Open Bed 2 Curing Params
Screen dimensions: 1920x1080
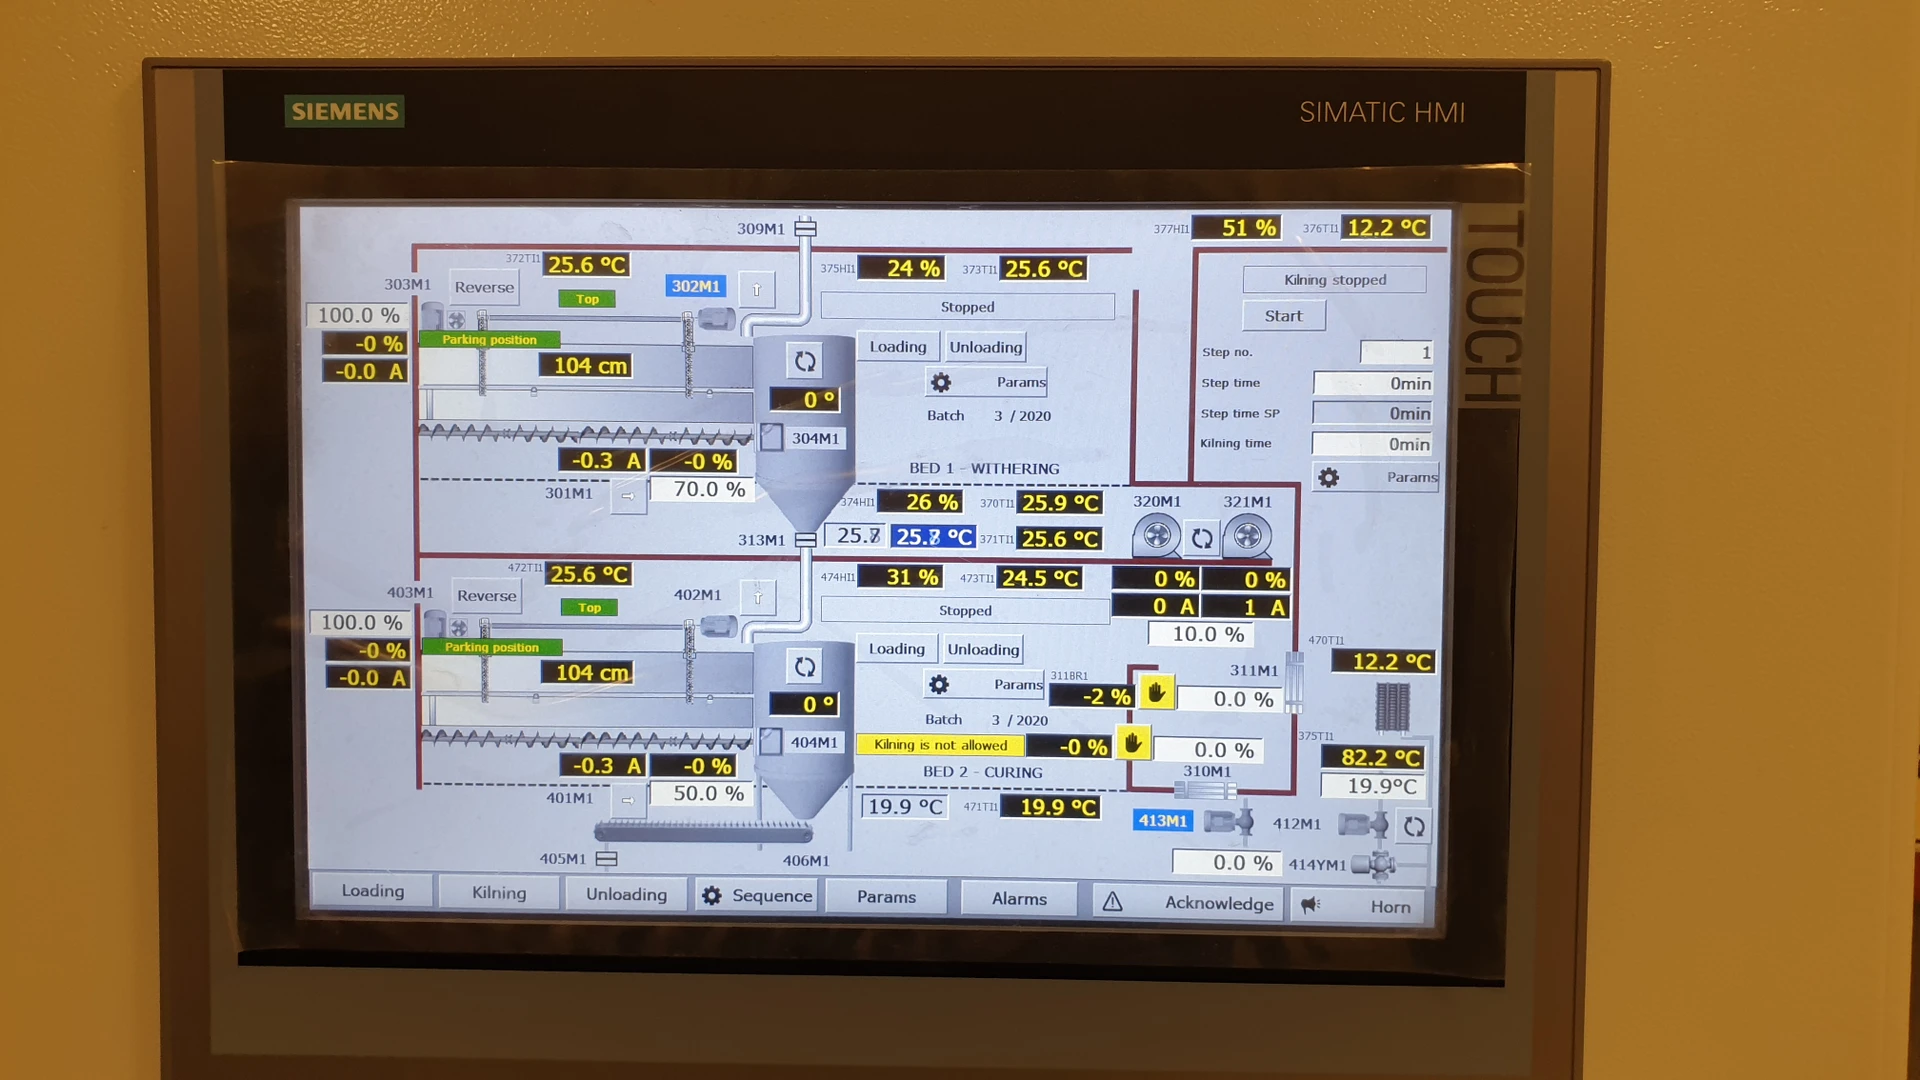[x=985, y=685]
